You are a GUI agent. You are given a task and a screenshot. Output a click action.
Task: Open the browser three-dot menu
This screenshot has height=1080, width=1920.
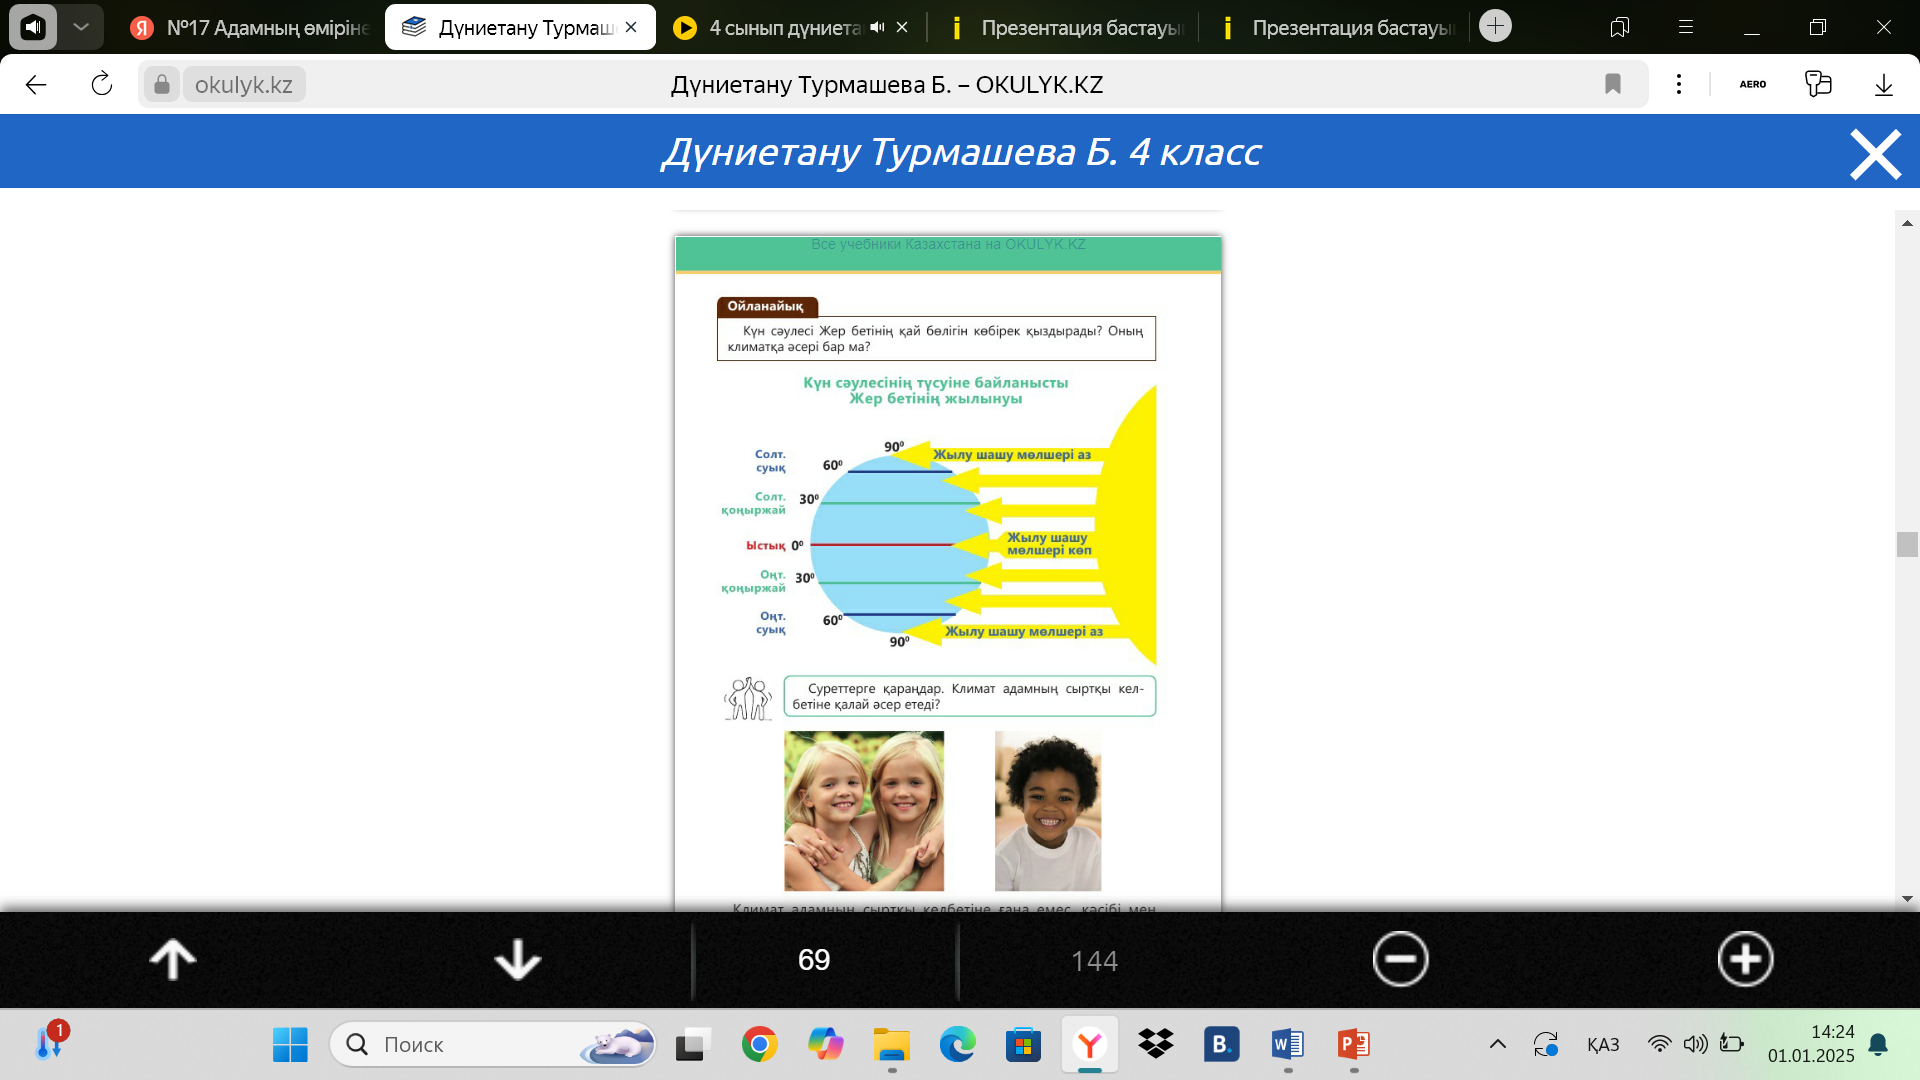tap(1679, 85)
